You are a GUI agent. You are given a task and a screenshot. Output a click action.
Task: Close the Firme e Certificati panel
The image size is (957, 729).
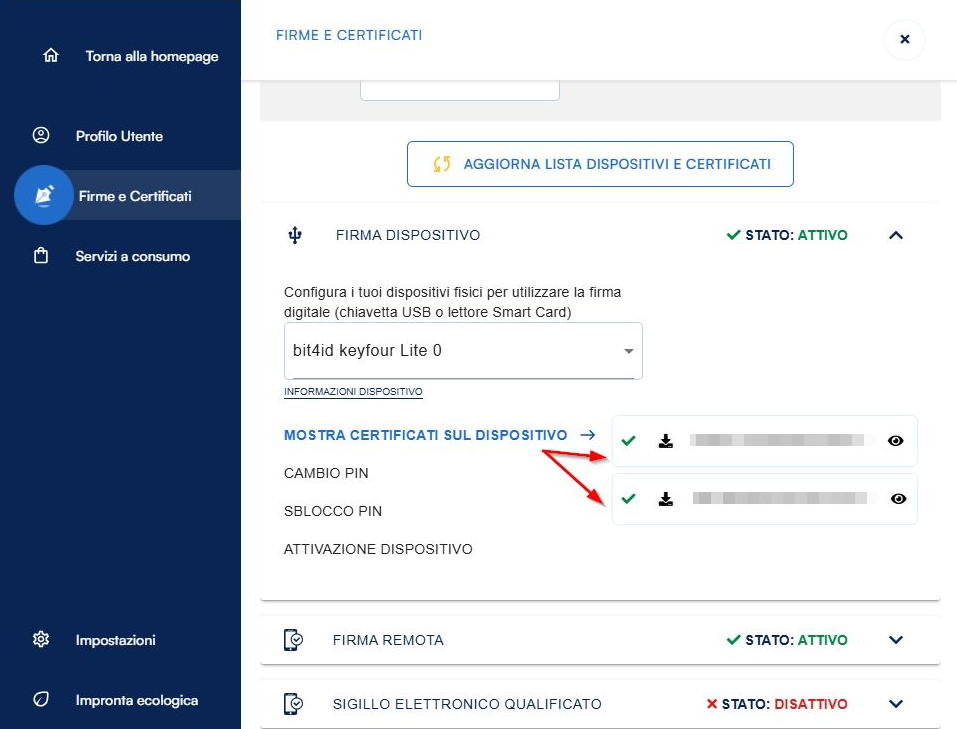tap(905, 39)
